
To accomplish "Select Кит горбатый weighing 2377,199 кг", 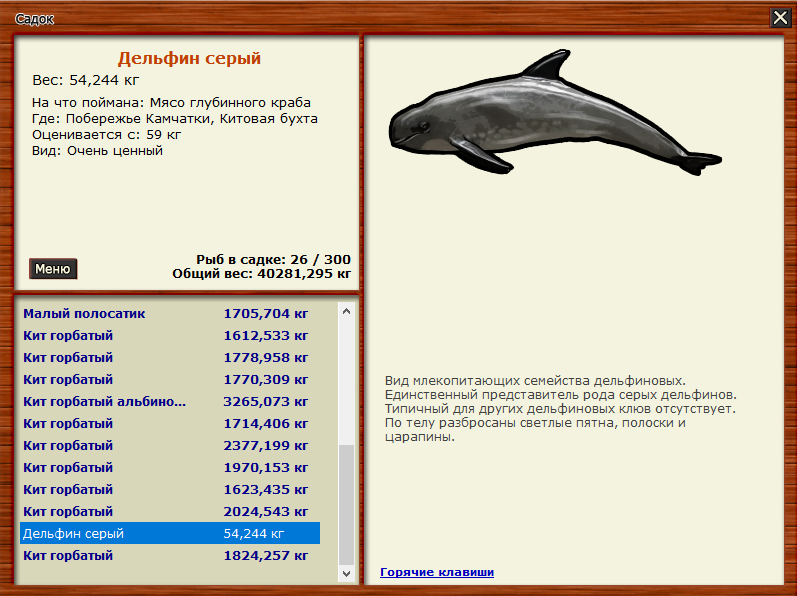I will tap(68, 445).
